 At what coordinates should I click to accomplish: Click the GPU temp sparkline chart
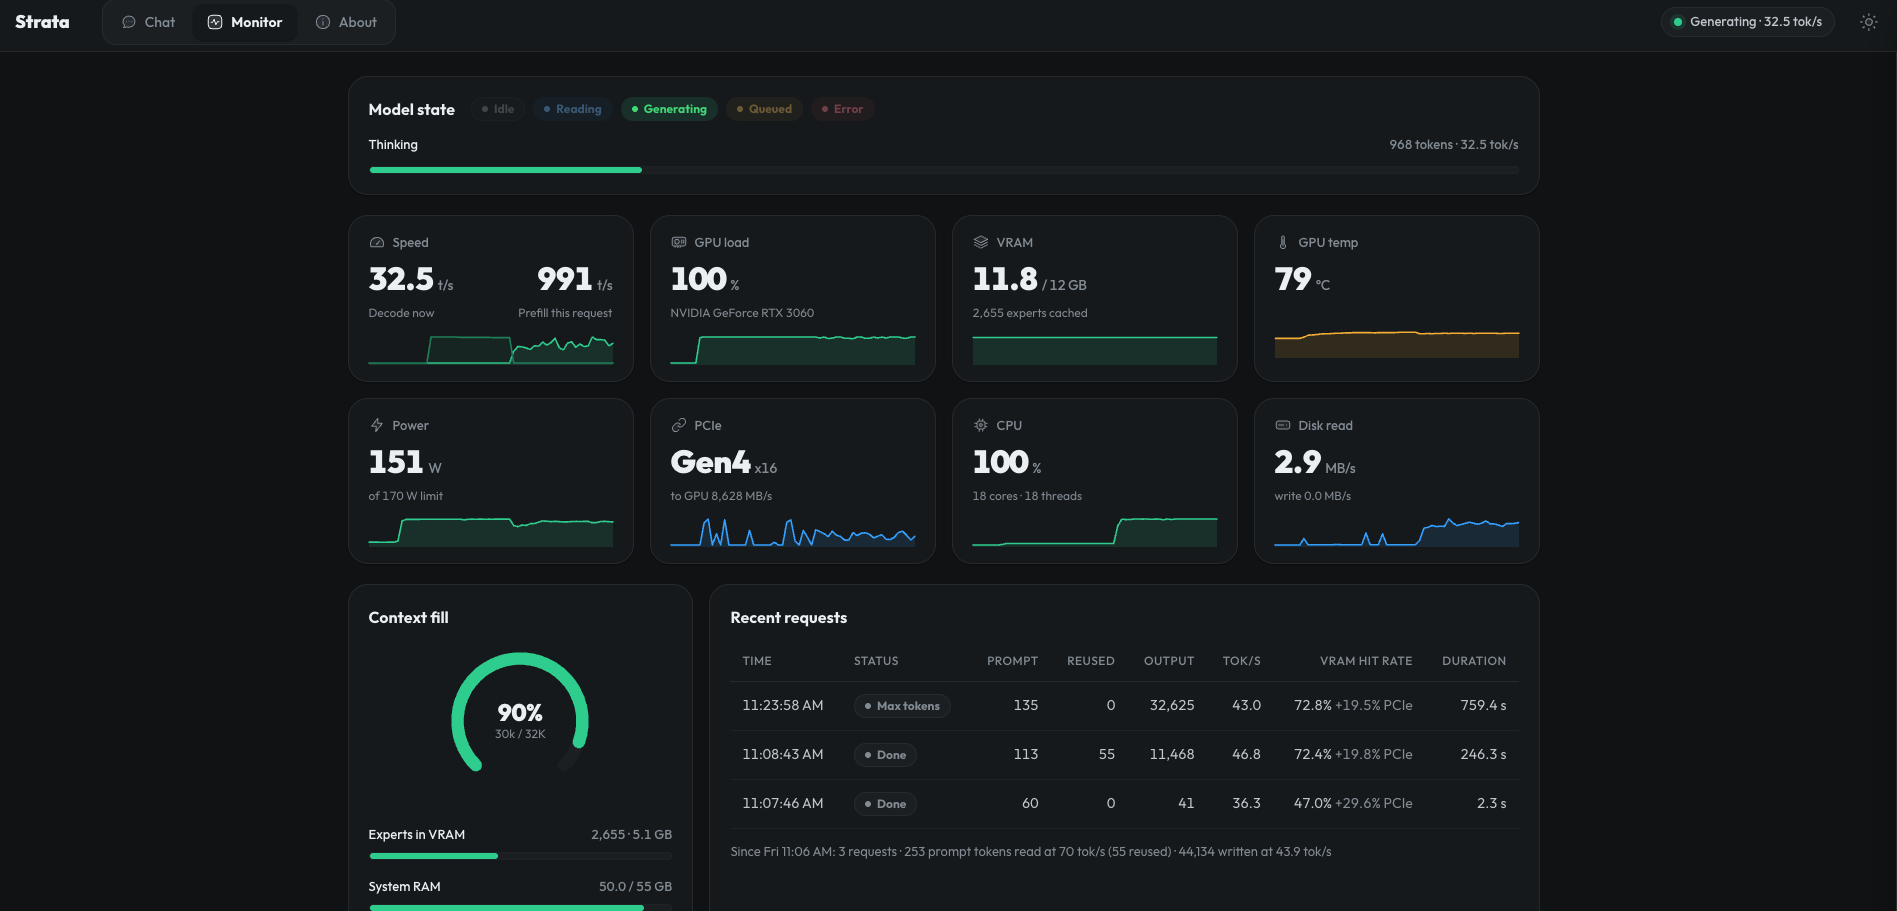point(1397,344)
